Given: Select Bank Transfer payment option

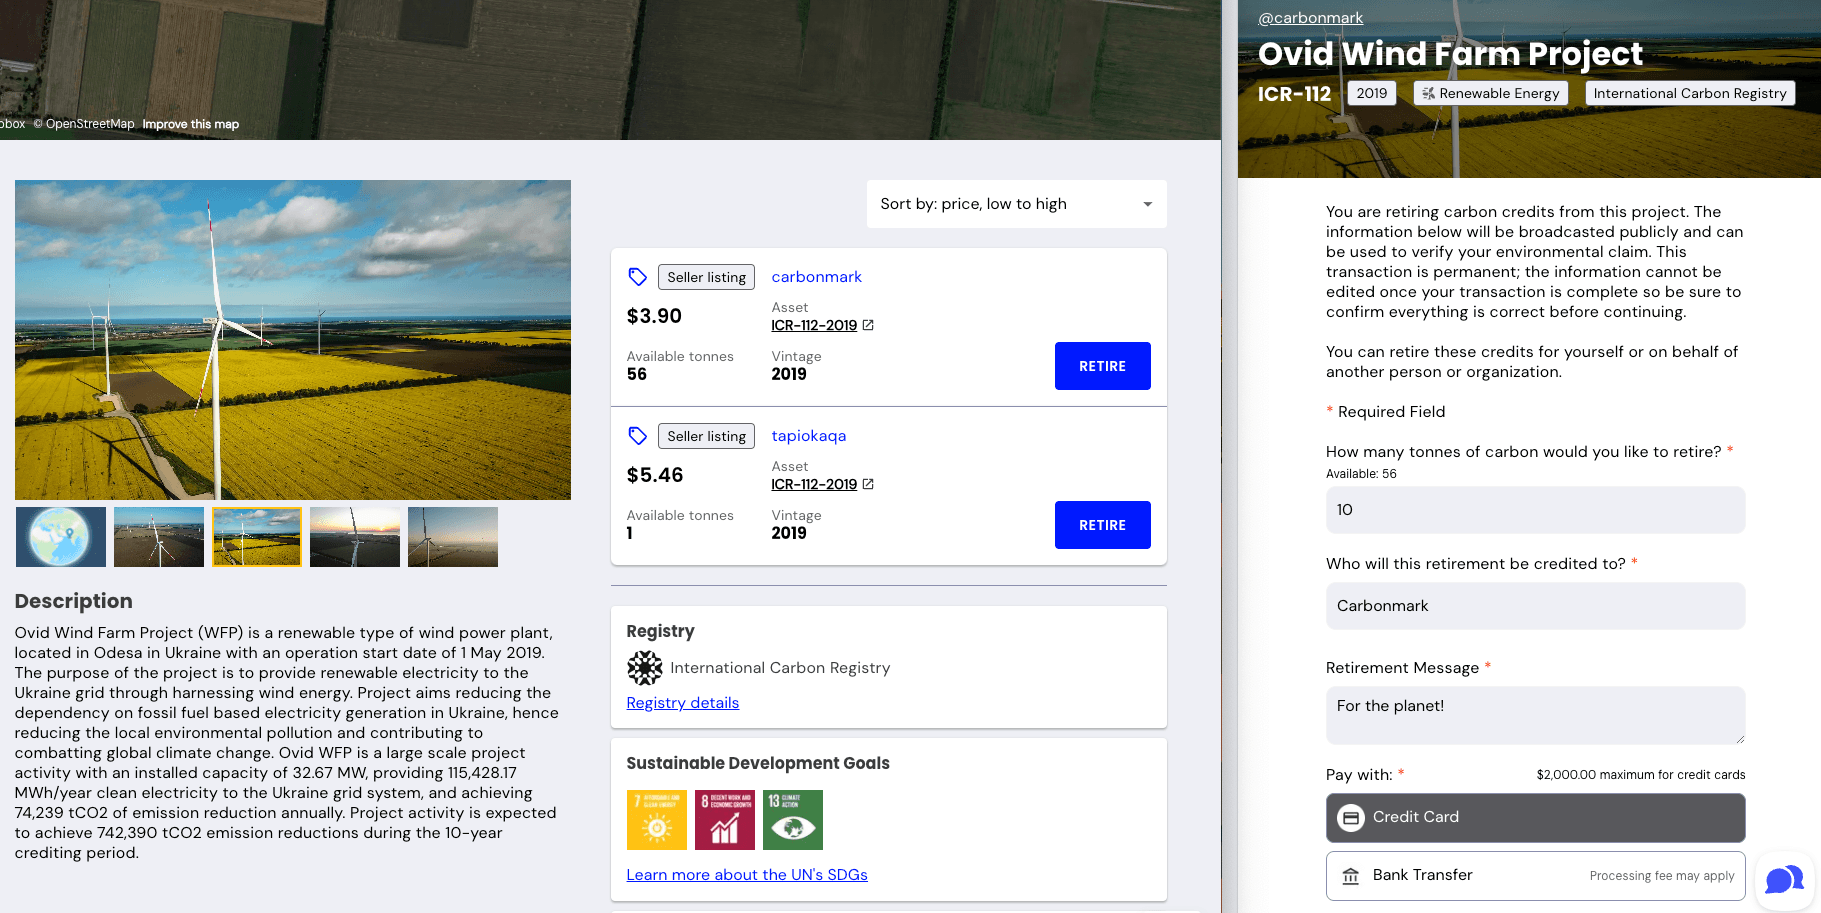Looking at the screenshot, I should 1535,875.
